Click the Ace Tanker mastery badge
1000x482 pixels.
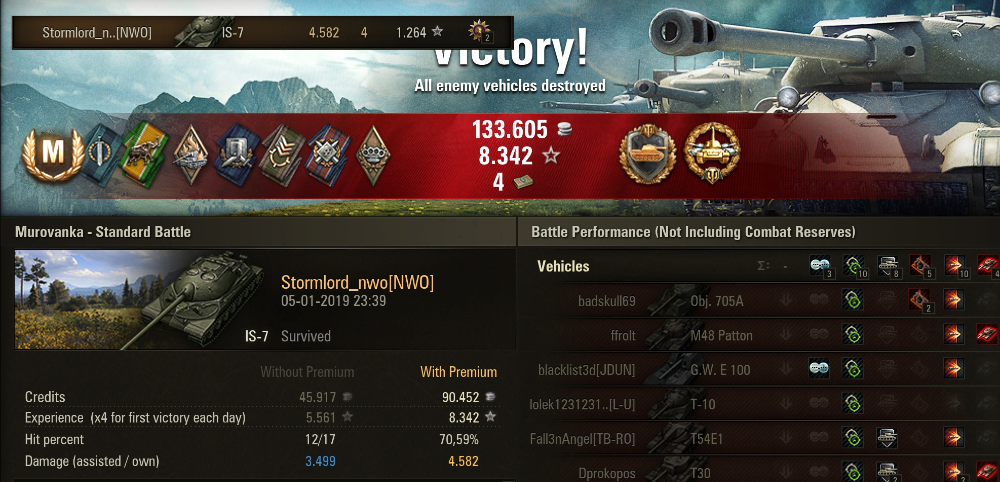[53, 154]
